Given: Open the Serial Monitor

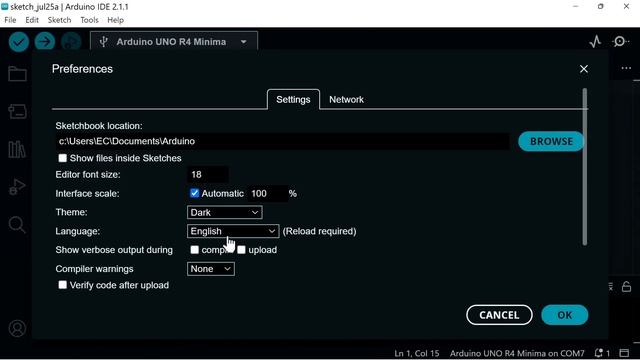Looking at the screenshot, I should coord(620,42).
